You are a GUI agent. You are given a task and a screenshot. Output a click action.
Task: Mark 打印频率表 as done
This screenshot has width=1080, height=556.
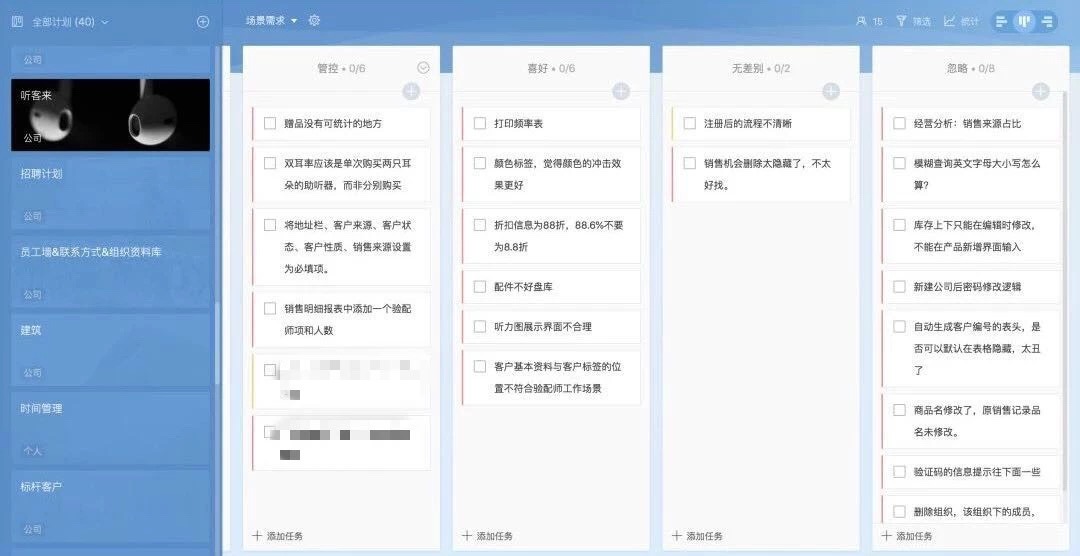[x=480, y=123]
